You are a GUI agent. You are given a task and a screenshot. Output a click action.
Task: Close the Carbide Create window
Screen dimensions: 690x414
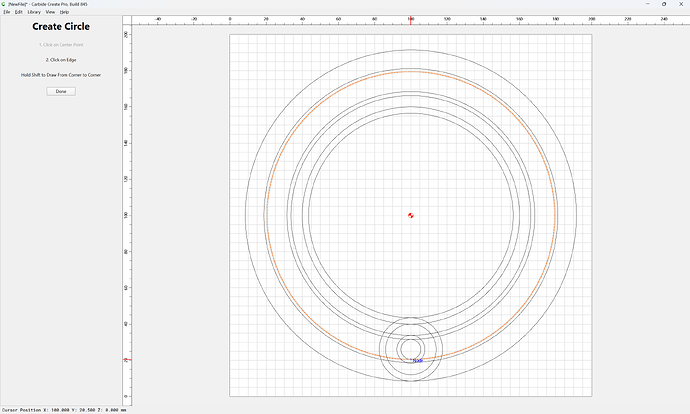pyautogui.click(x=681, y=4)
